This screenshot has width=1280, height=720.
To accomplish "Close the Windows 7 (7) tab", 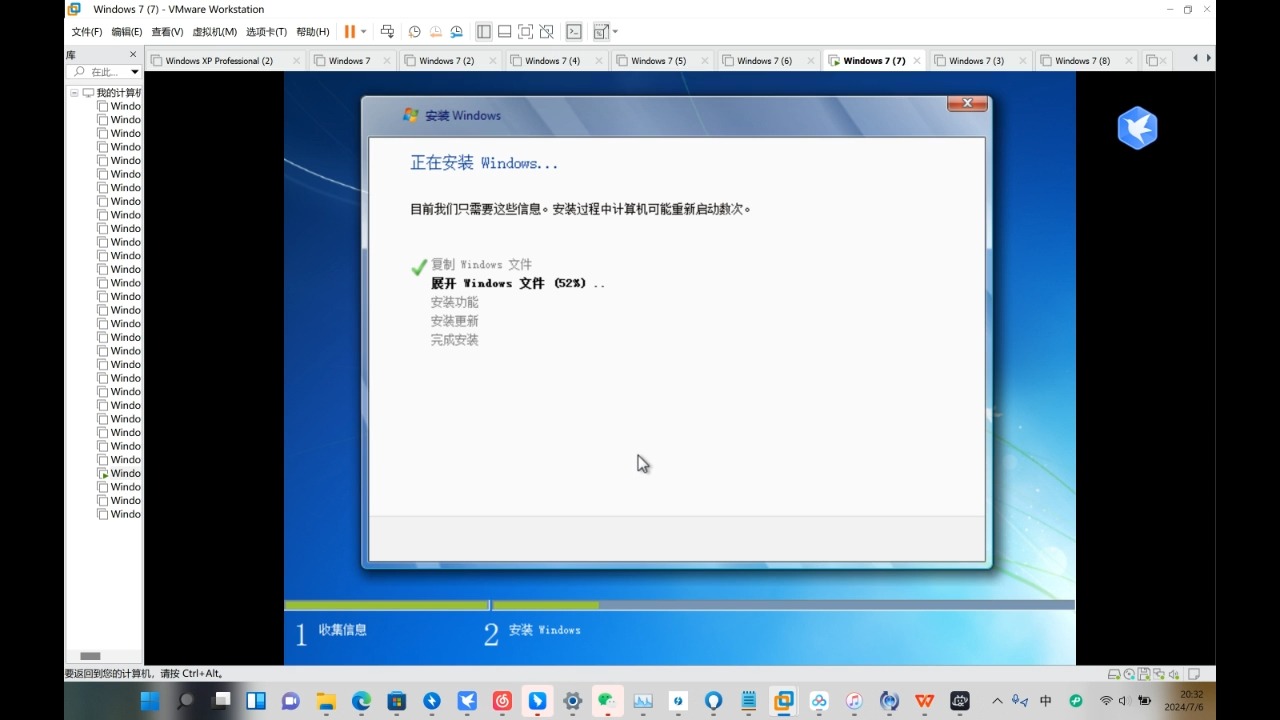I will tap(918, 61).
